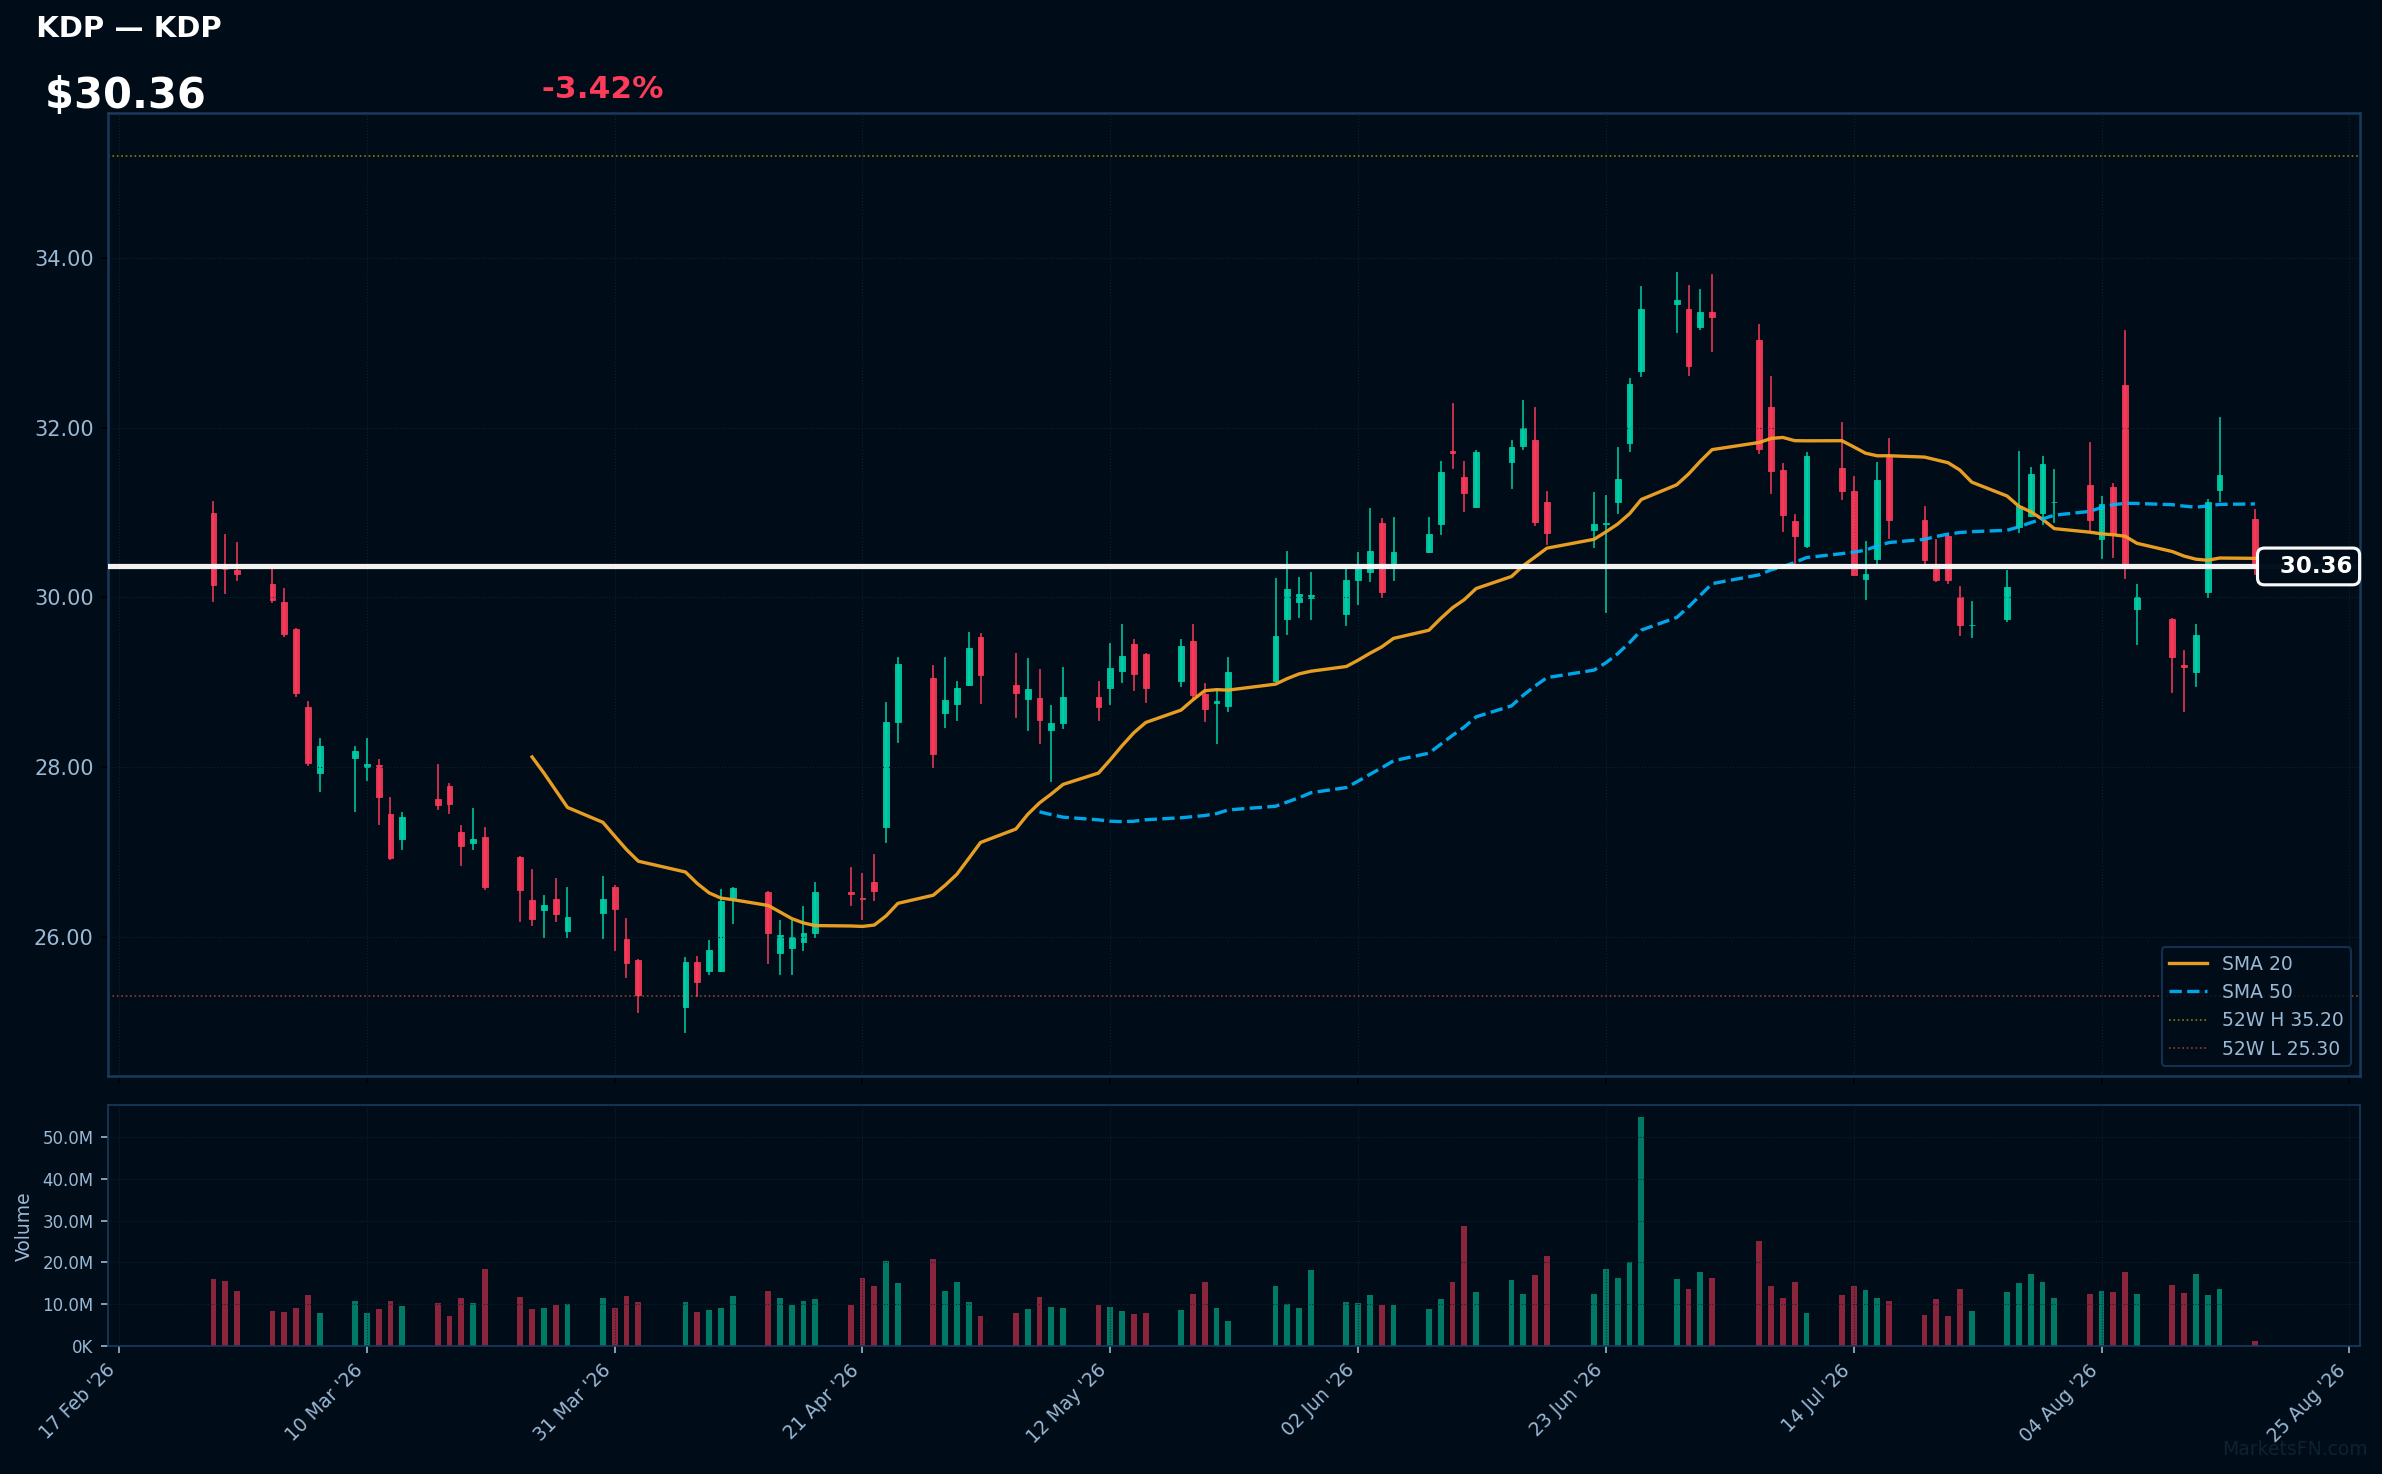This screenshot has height=1474, width=2382.
Task: Click the 40.0M volume axis label
Action: click(68, 1180)
